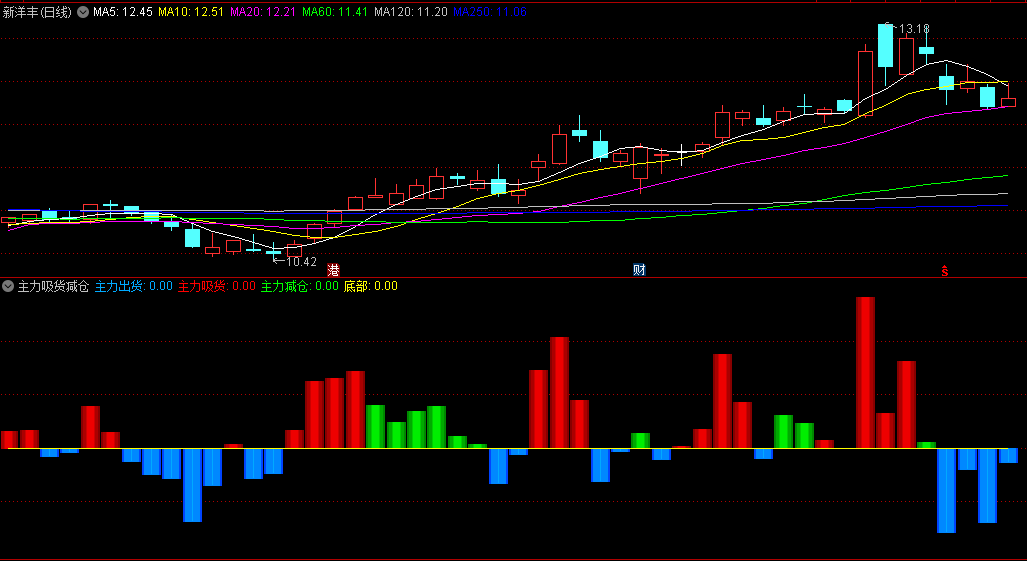Viewport: 1027px width, 561px height.
Task: Click the 10.42 low price annotation
Action: pos(301,262)
